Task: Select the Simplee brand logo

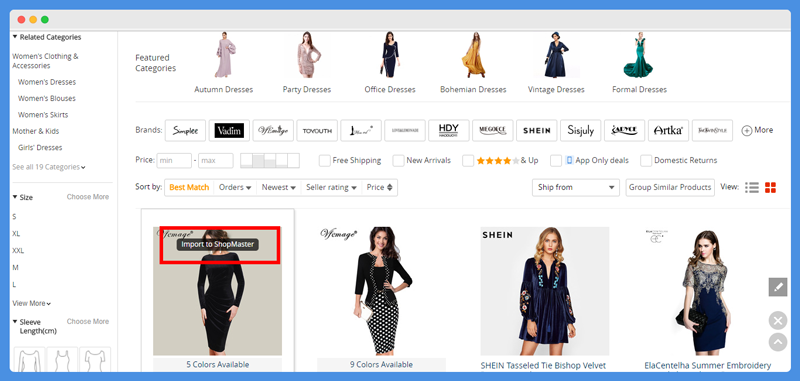Action: (185, 131)
